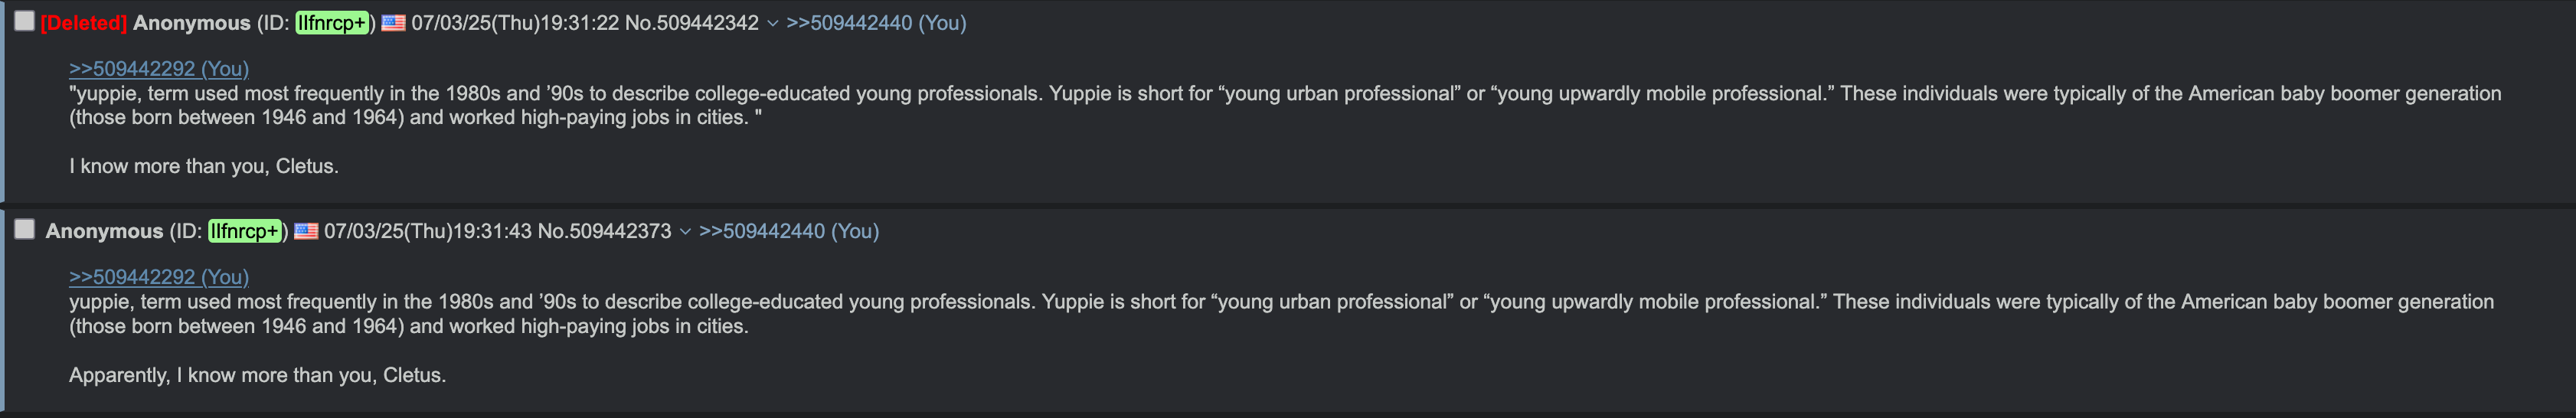The image size is (2576, 418).
Task: Click the red [Deleted] label
Action: point(84,23)
